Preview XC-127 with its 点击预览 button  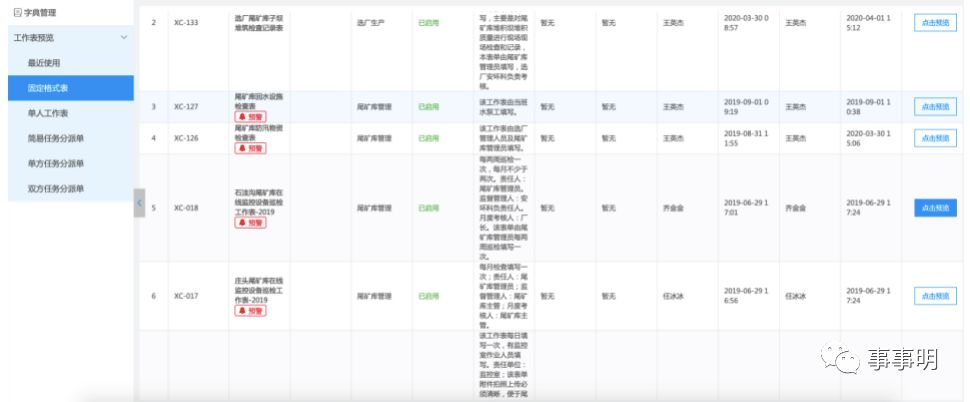(x=935, y=106)
